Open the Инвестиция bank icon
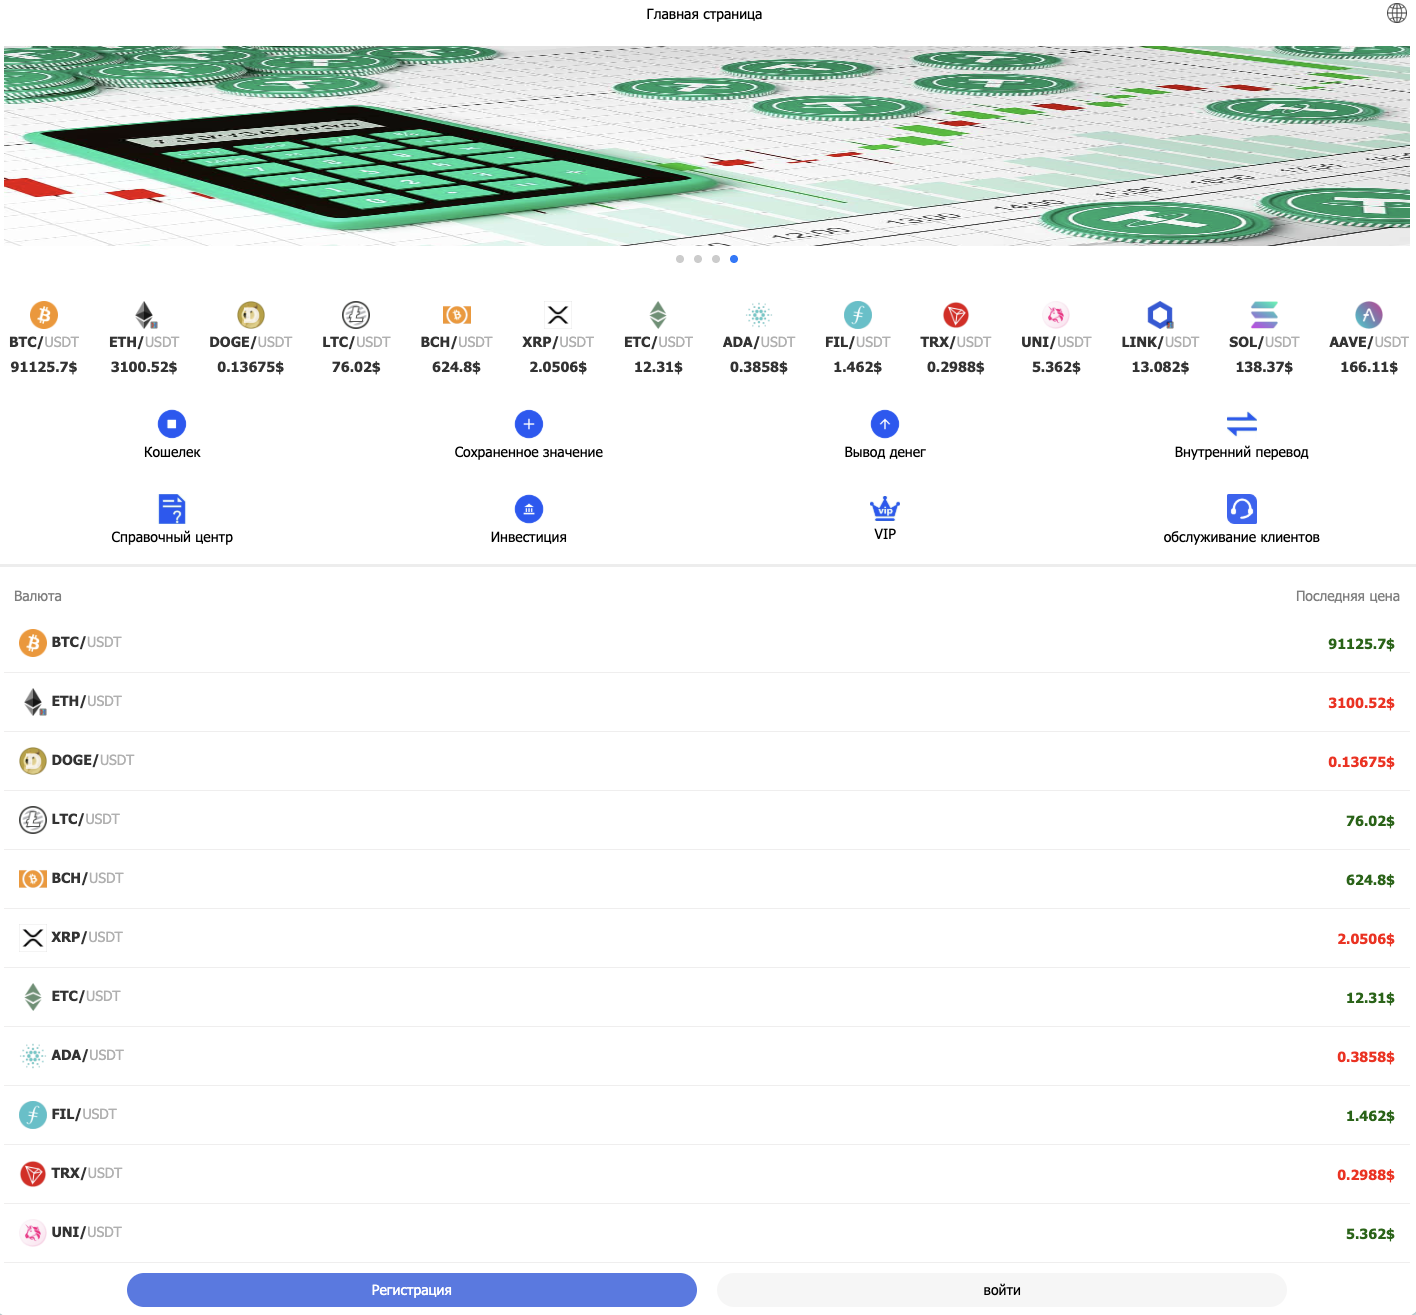The width and height of the screenshot is (1416, 1315). point(529,509)
